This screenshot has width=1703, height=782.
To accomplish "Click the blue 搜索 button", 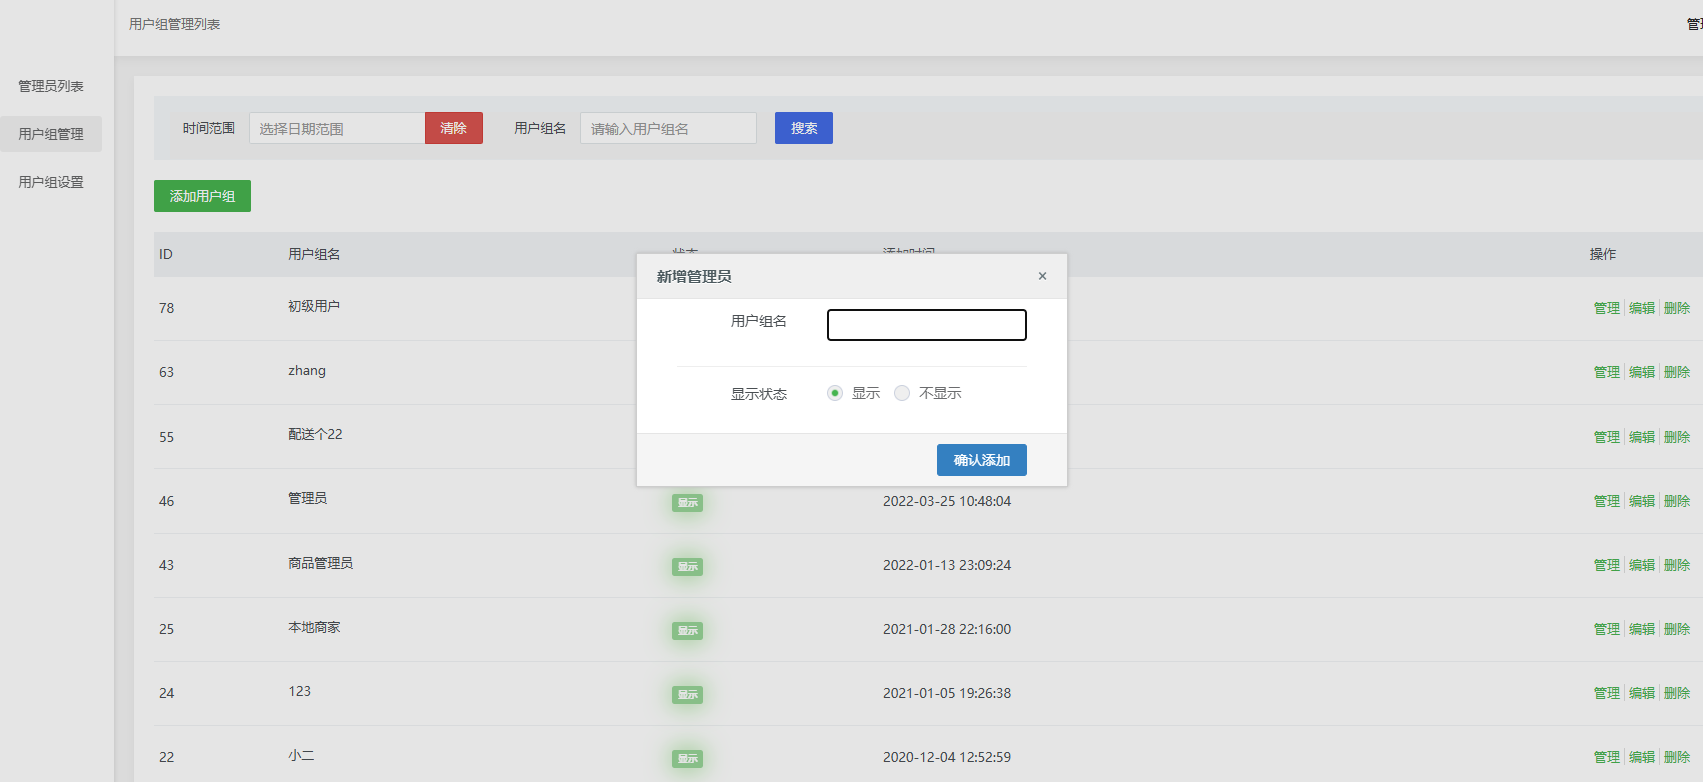I will click(803, 128).
